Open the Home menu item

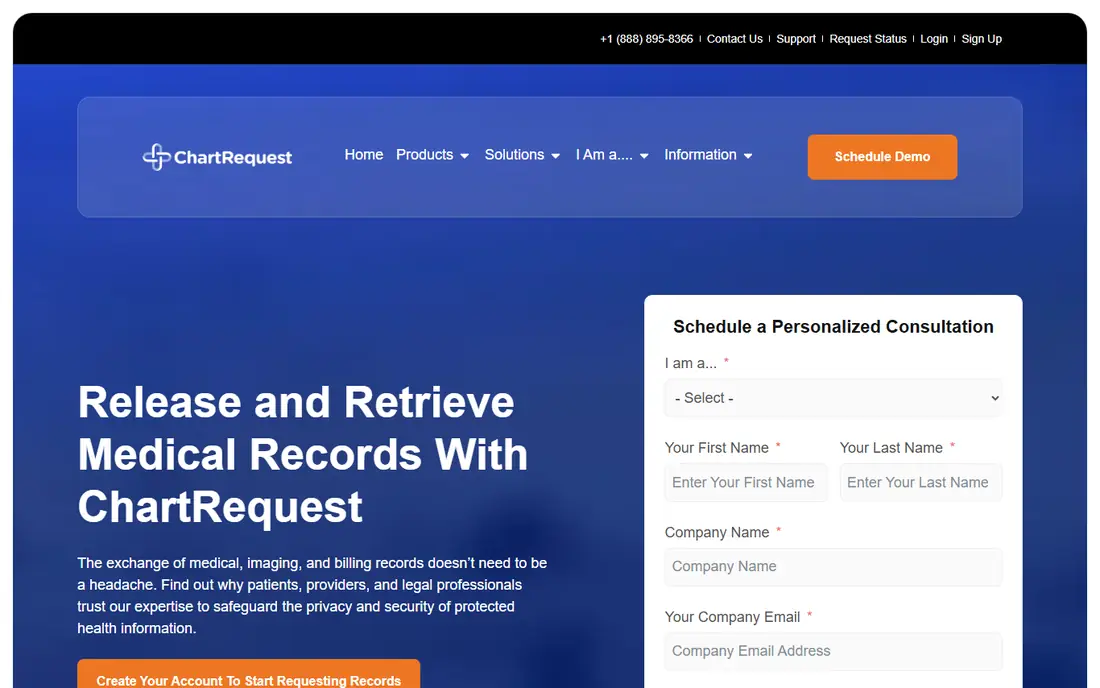(363, 155)
